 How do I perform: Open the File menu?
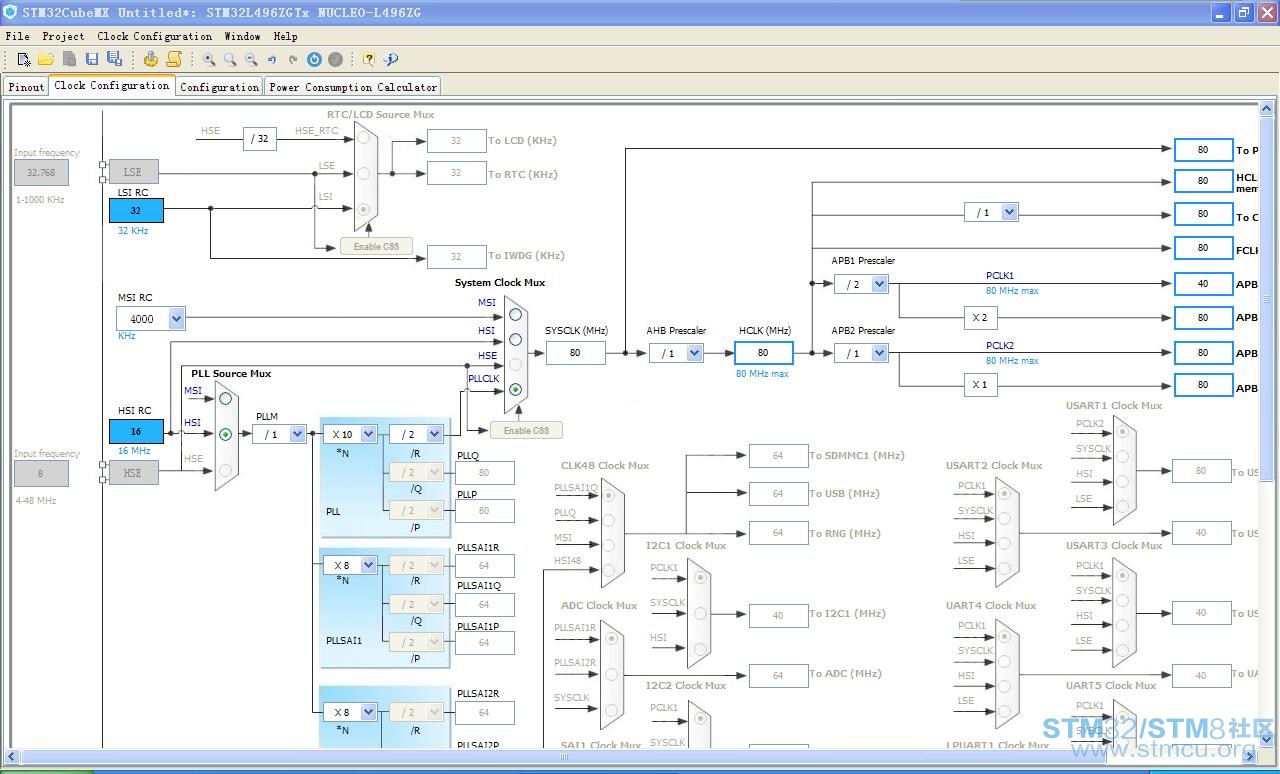pyautogui.click(x=17, y=36)
